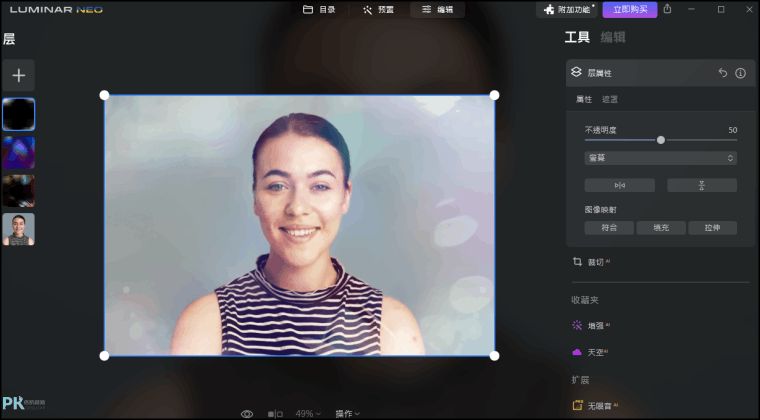Click the 不透明度 opacity slider handle

pos(661,140)
